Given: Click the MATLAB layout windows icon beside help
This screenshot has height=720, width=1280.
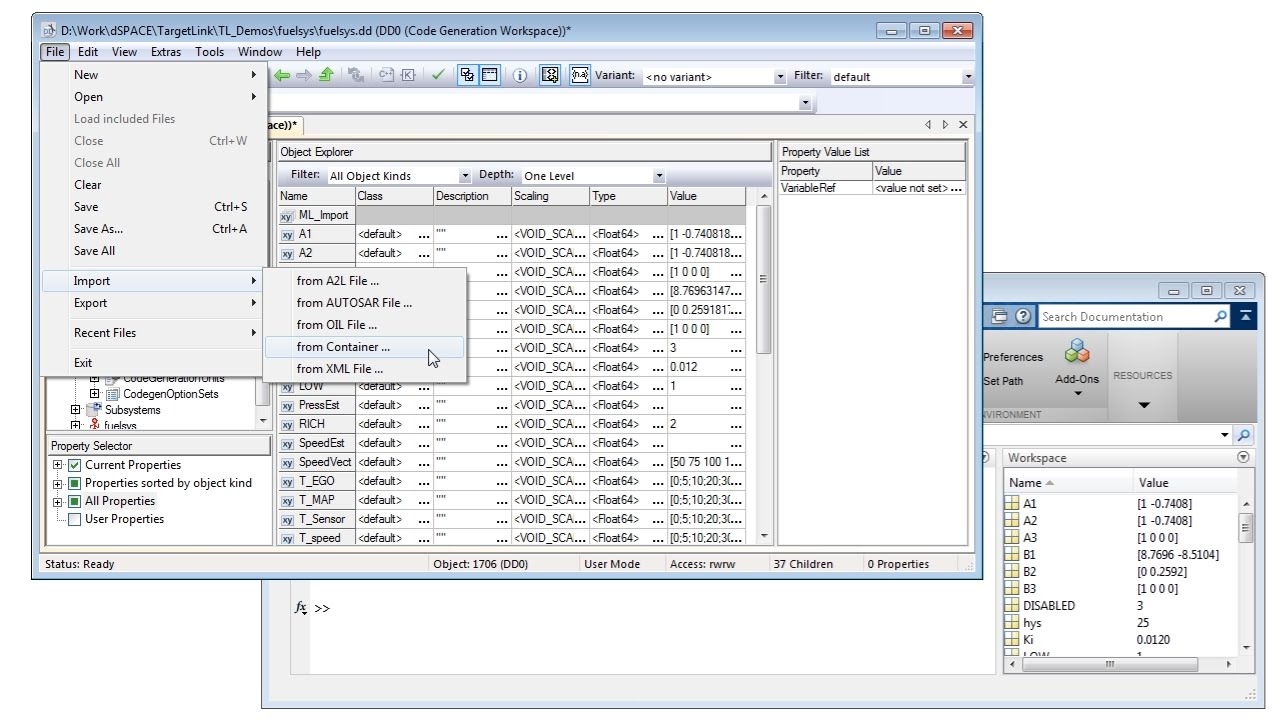Looking at the screenshot, I should 999,316.
